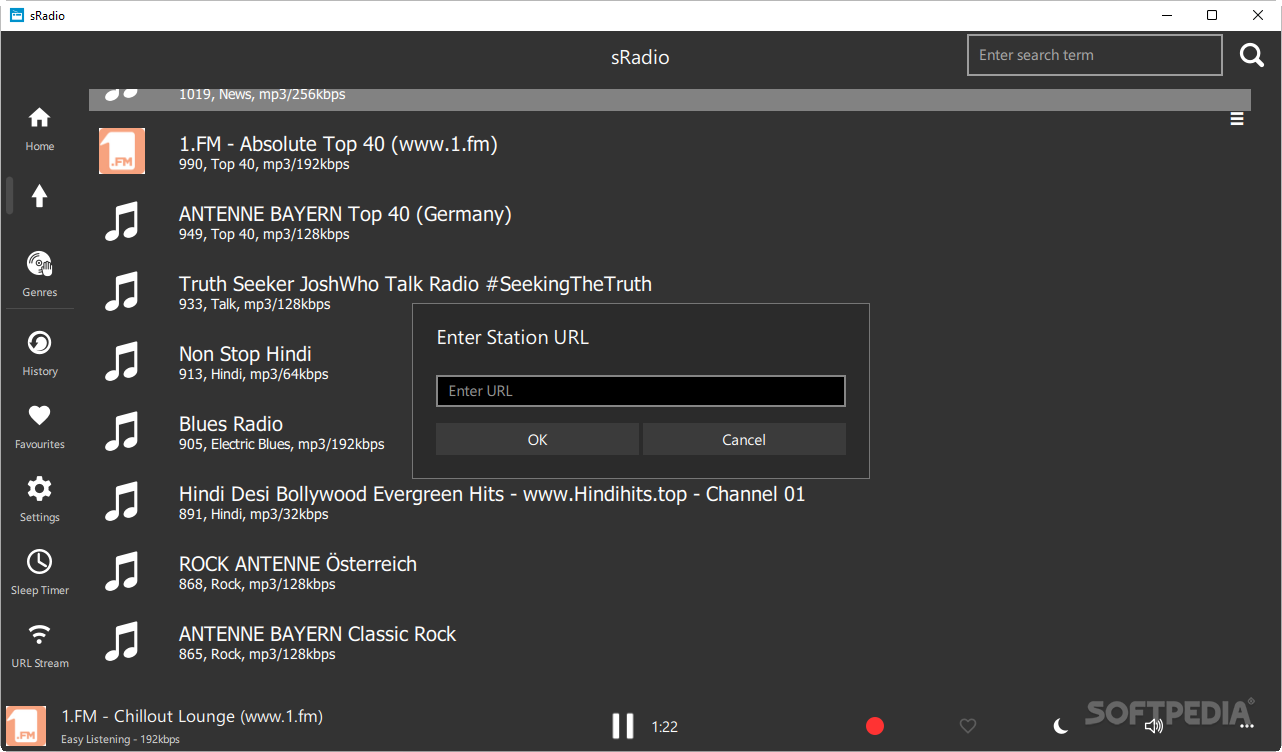Click the 868, Rock, mp3/128kbps details

point(257,584)
